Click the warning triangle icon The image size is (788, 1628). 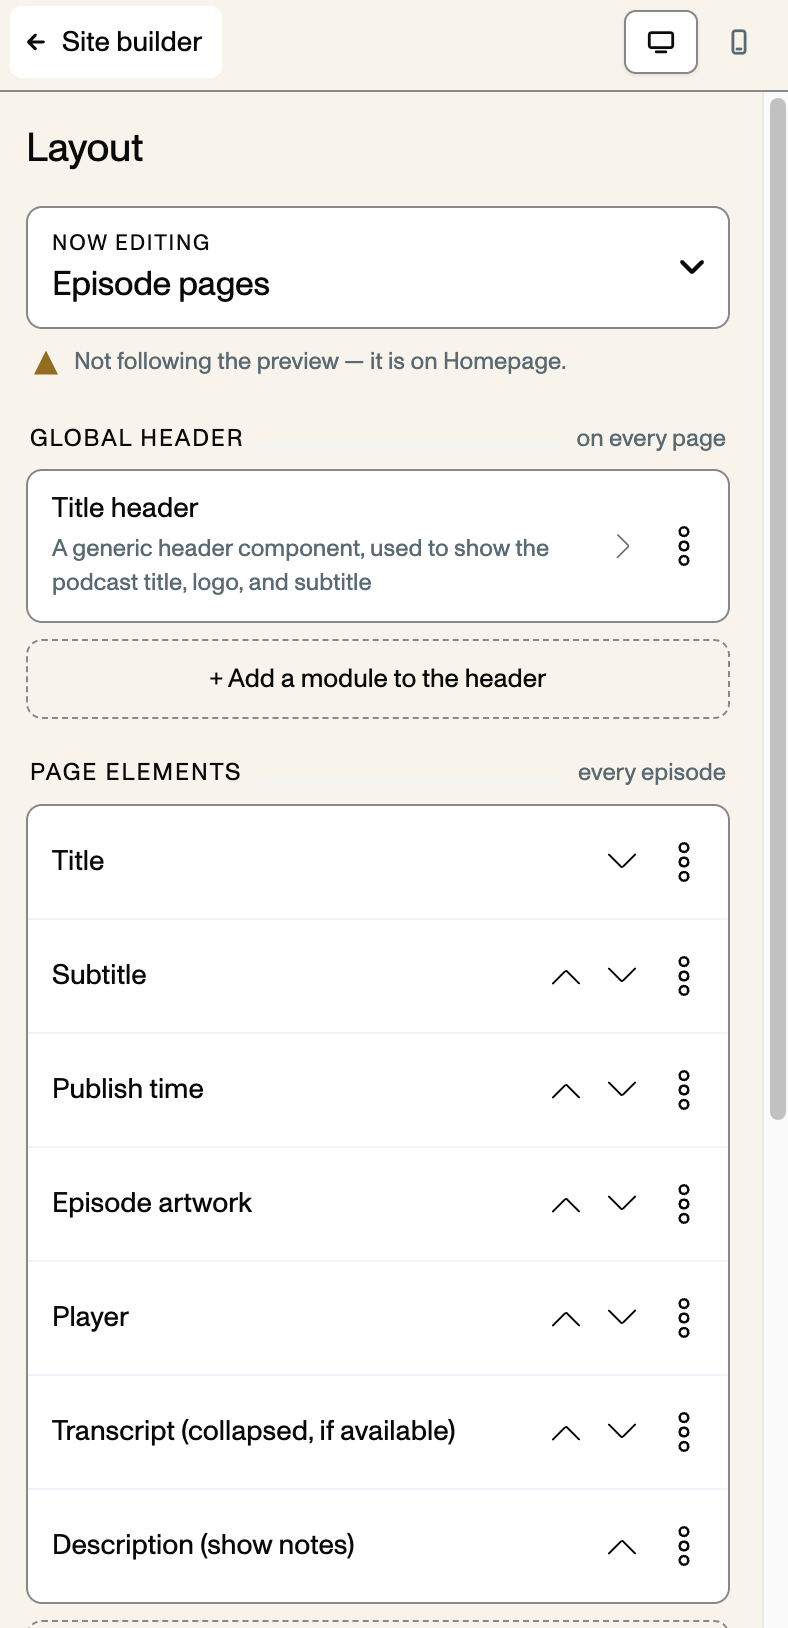click(x=46, y=363)
